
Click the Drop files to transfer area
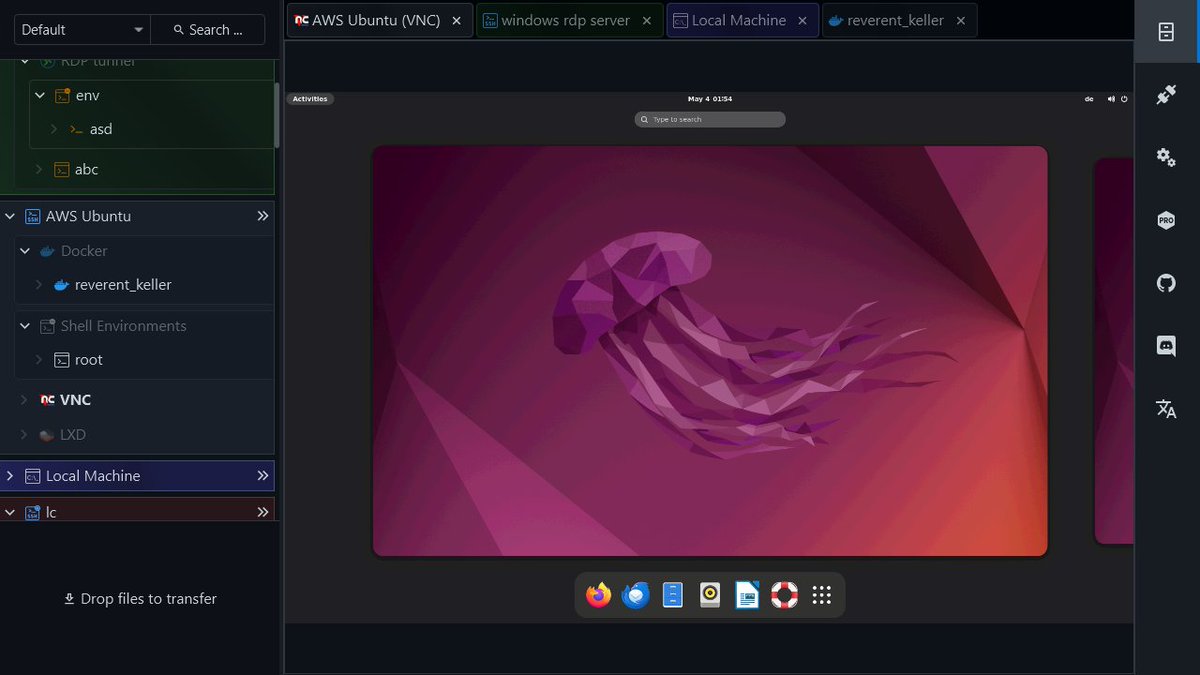click(140, 599)
